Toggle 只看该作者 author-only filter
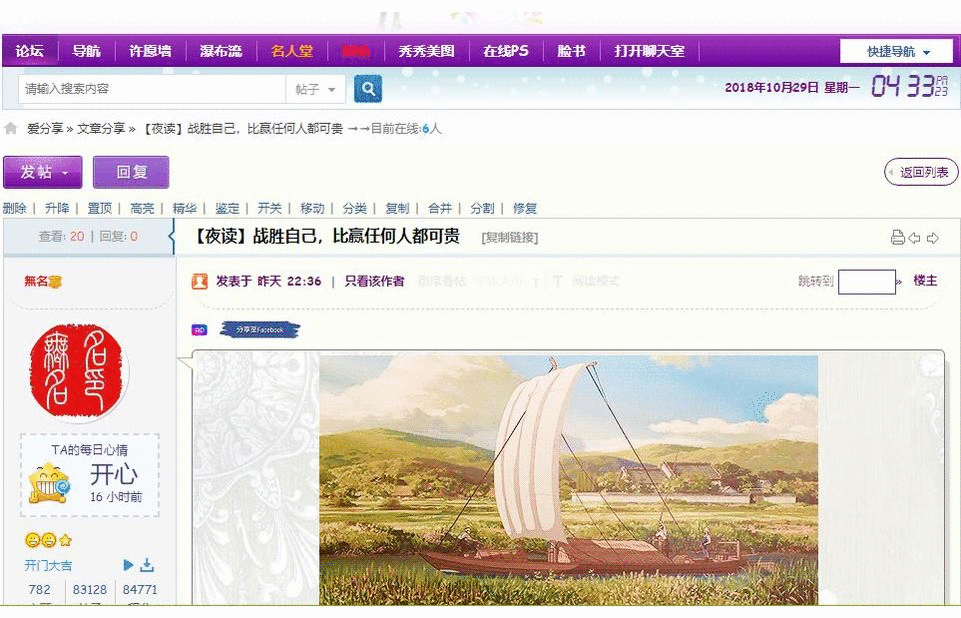Screen dimensions: 961x618 [x=374, y=282]
